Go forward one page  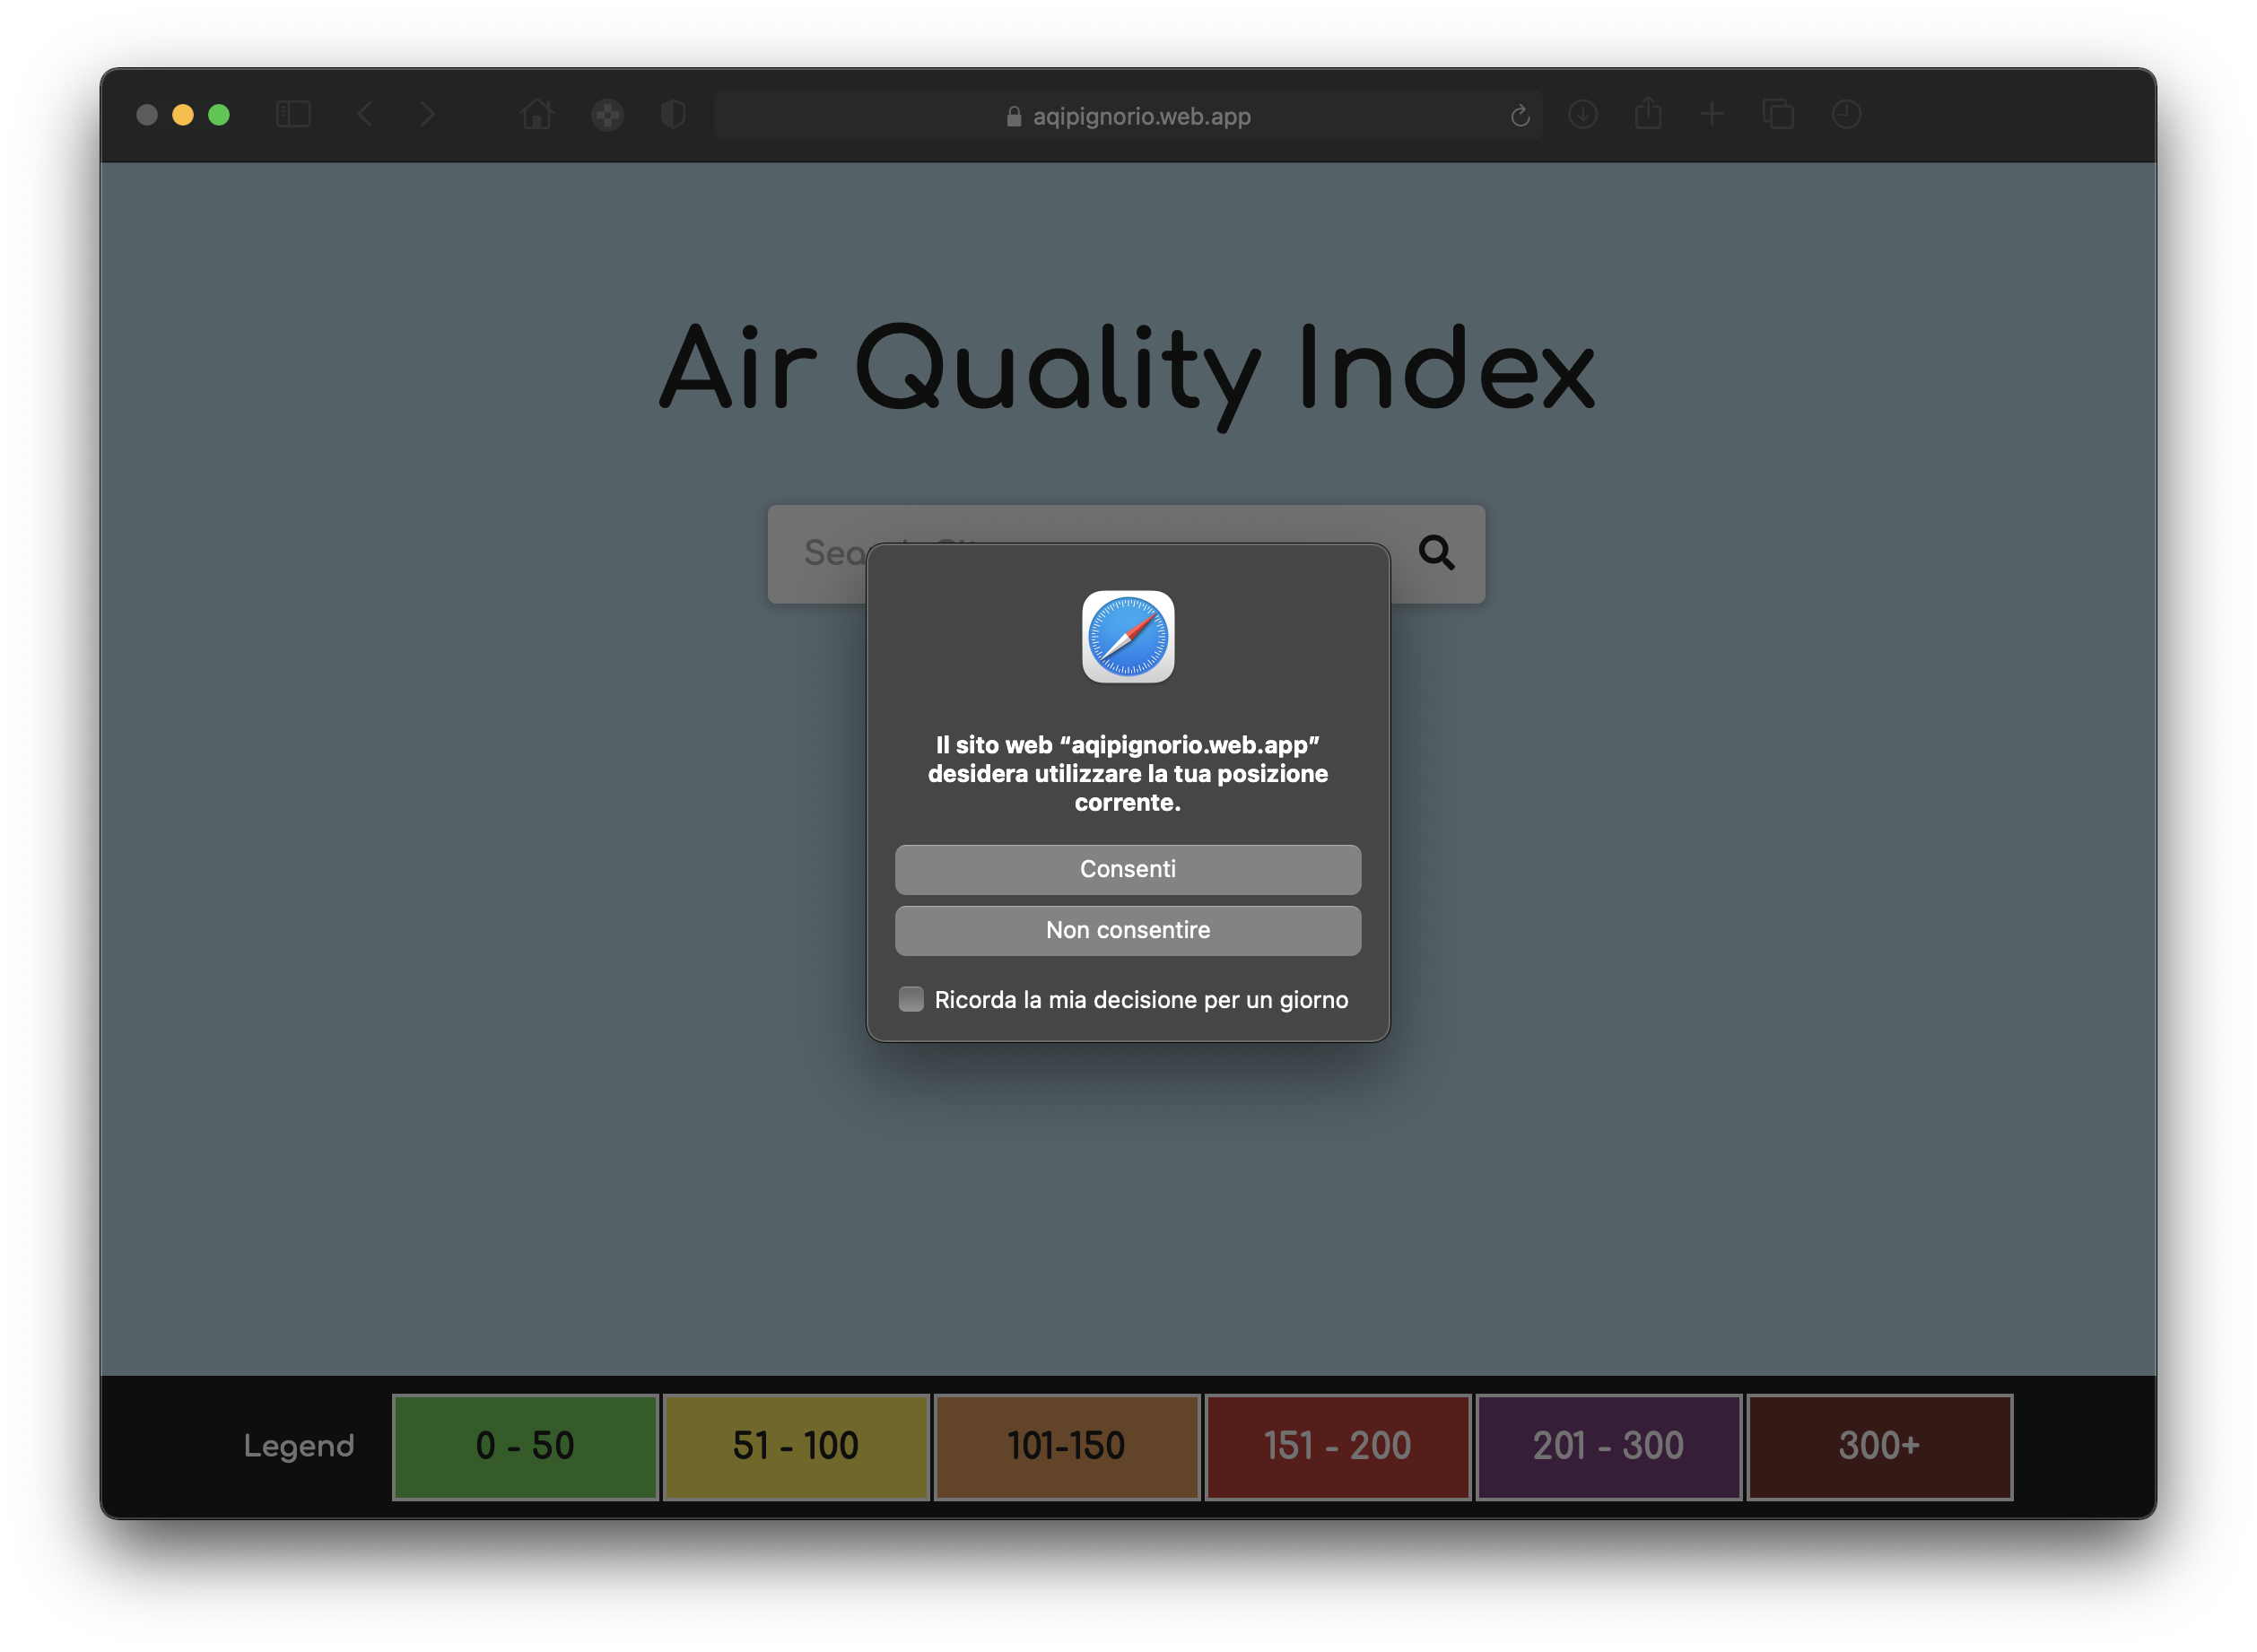pyautogui.click(x=428, y=115)
